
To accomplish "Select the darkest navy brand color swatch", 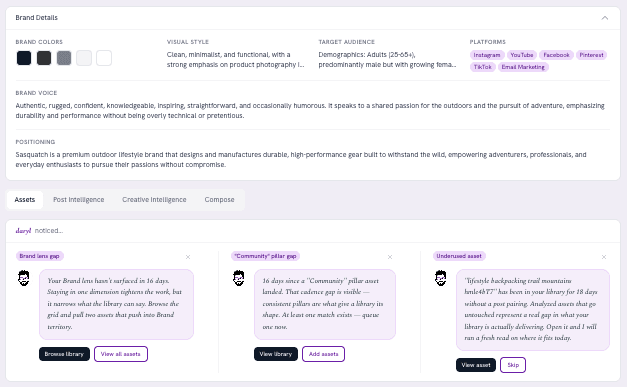I will click(x=24, y=58).
